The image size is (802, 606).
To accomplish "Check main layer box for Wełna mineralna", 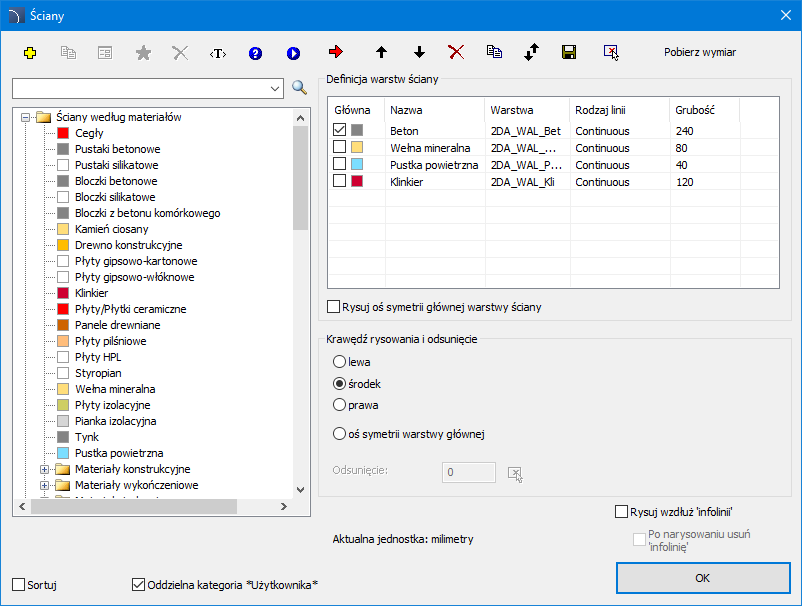I will [340, 148].
